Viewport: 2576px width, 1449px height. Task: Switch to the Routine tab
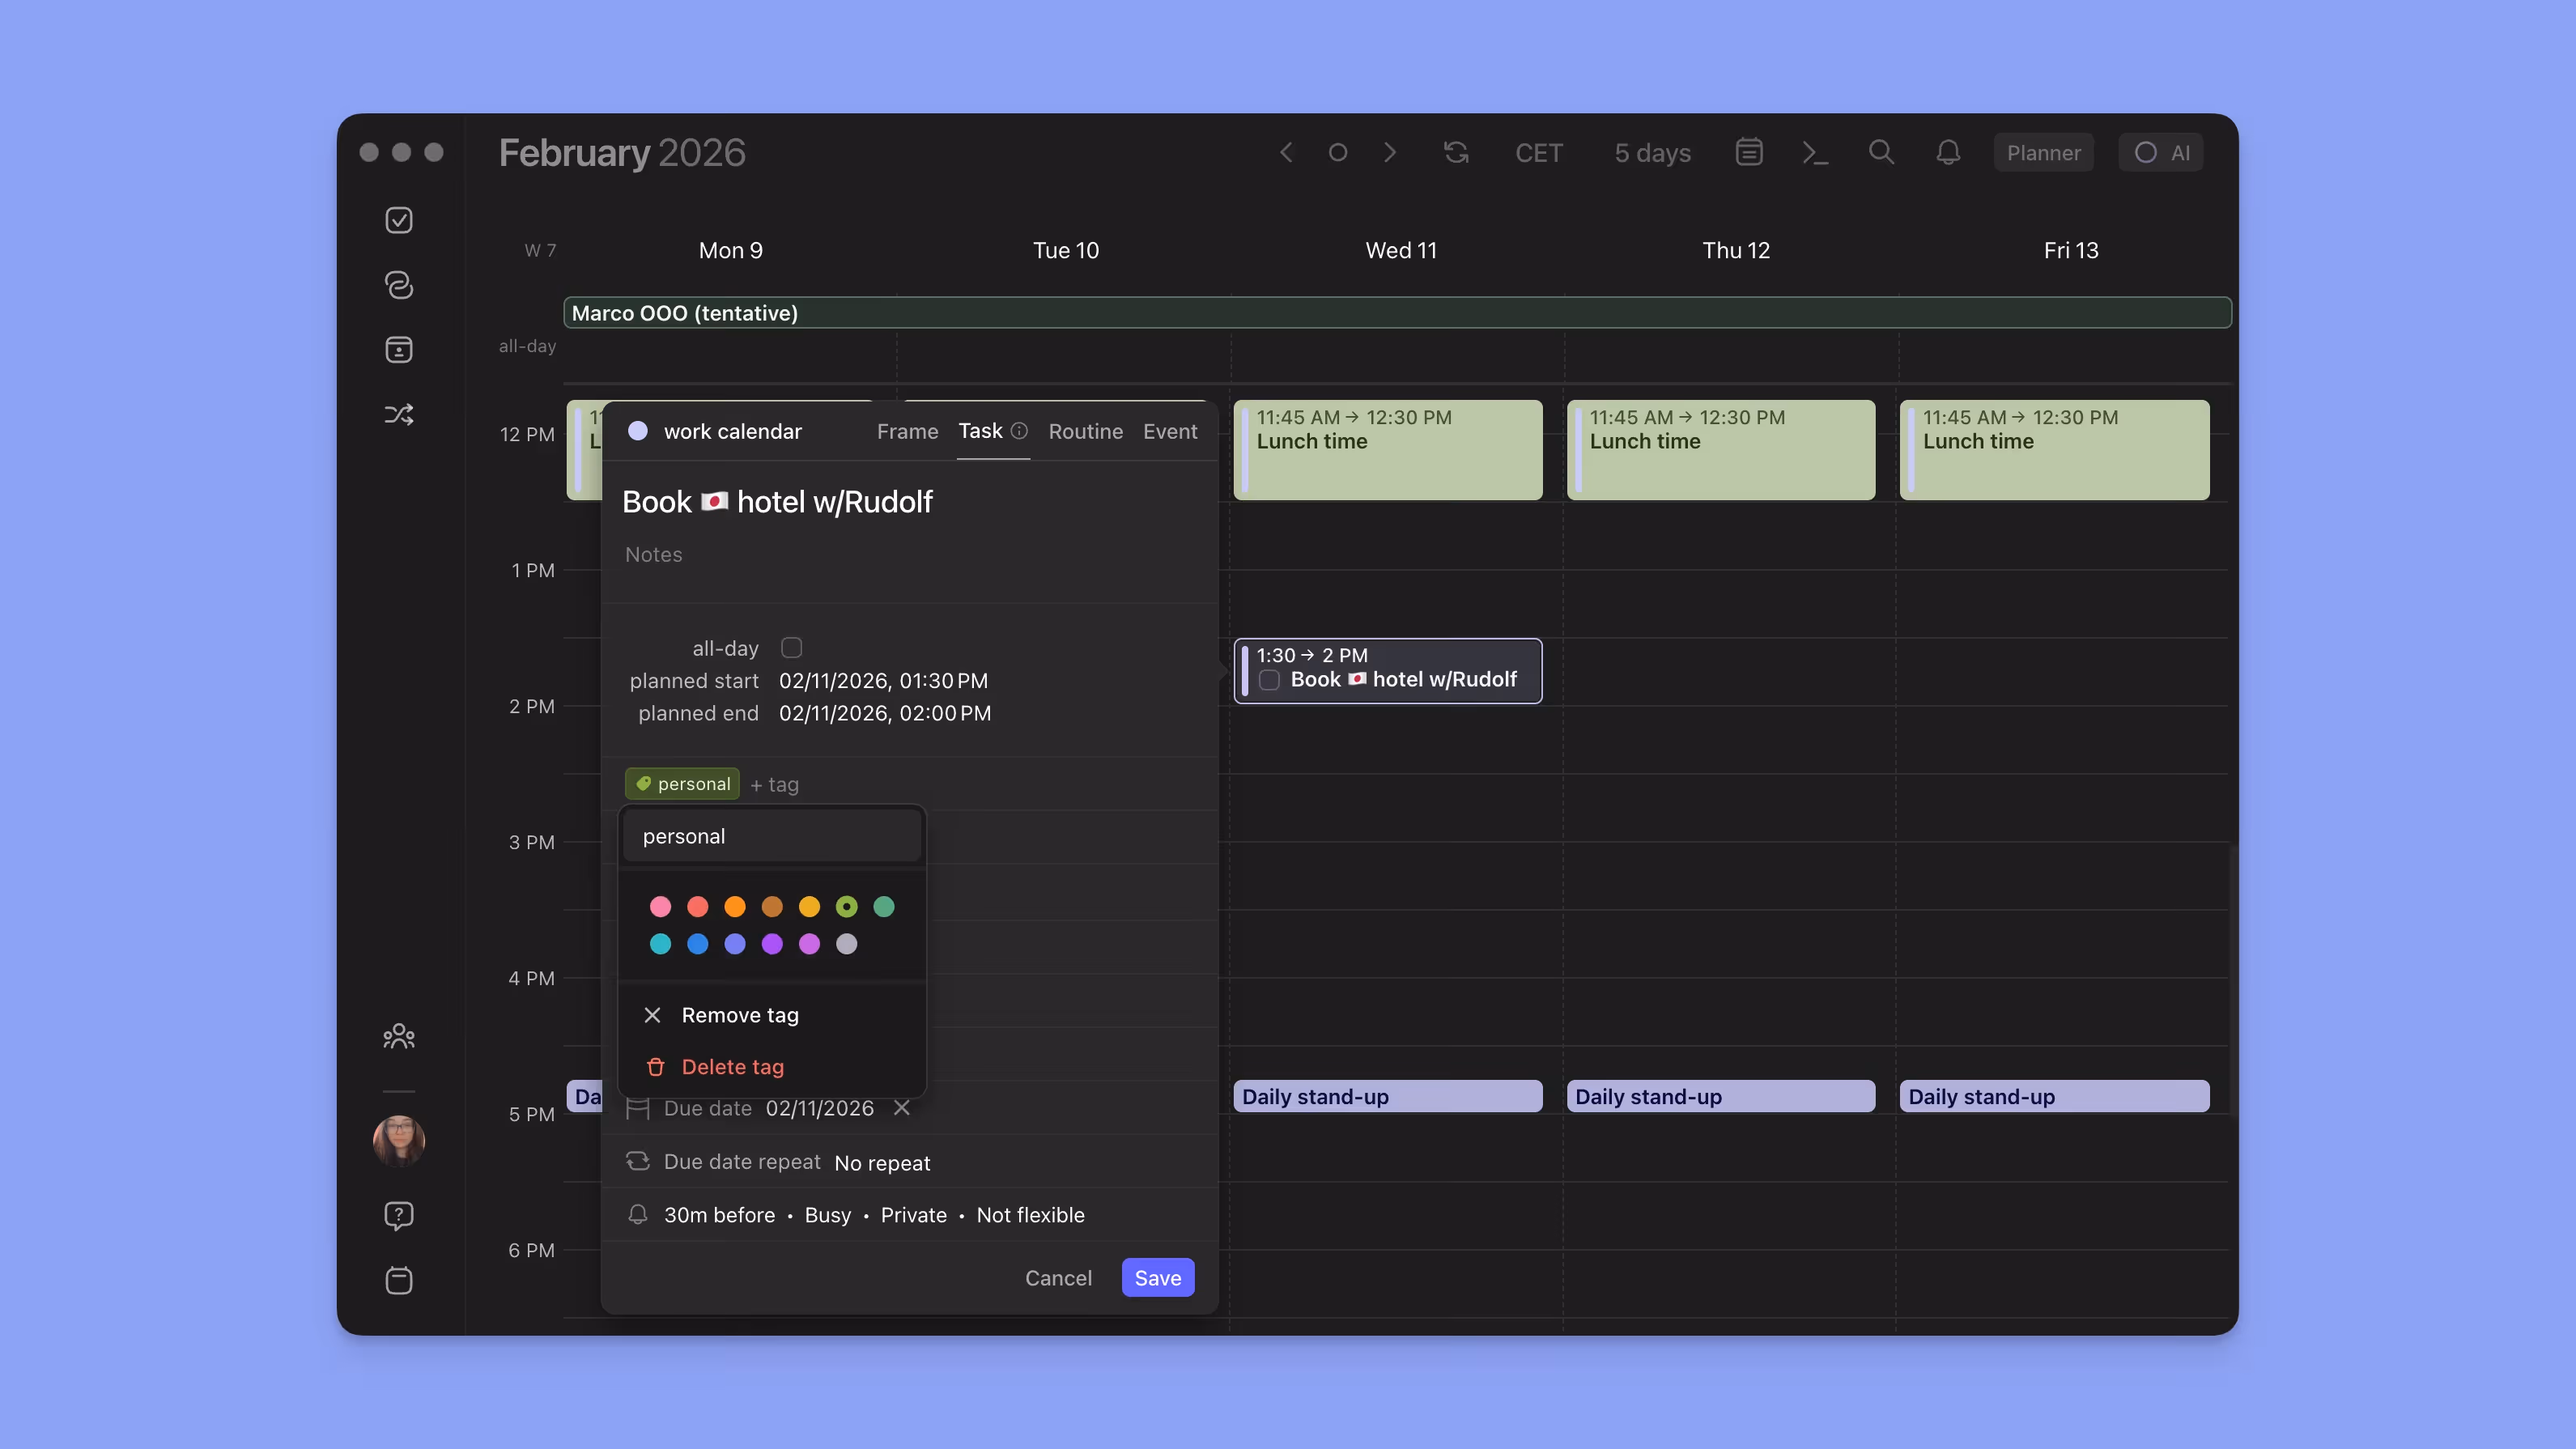[x=1086, y=431]
